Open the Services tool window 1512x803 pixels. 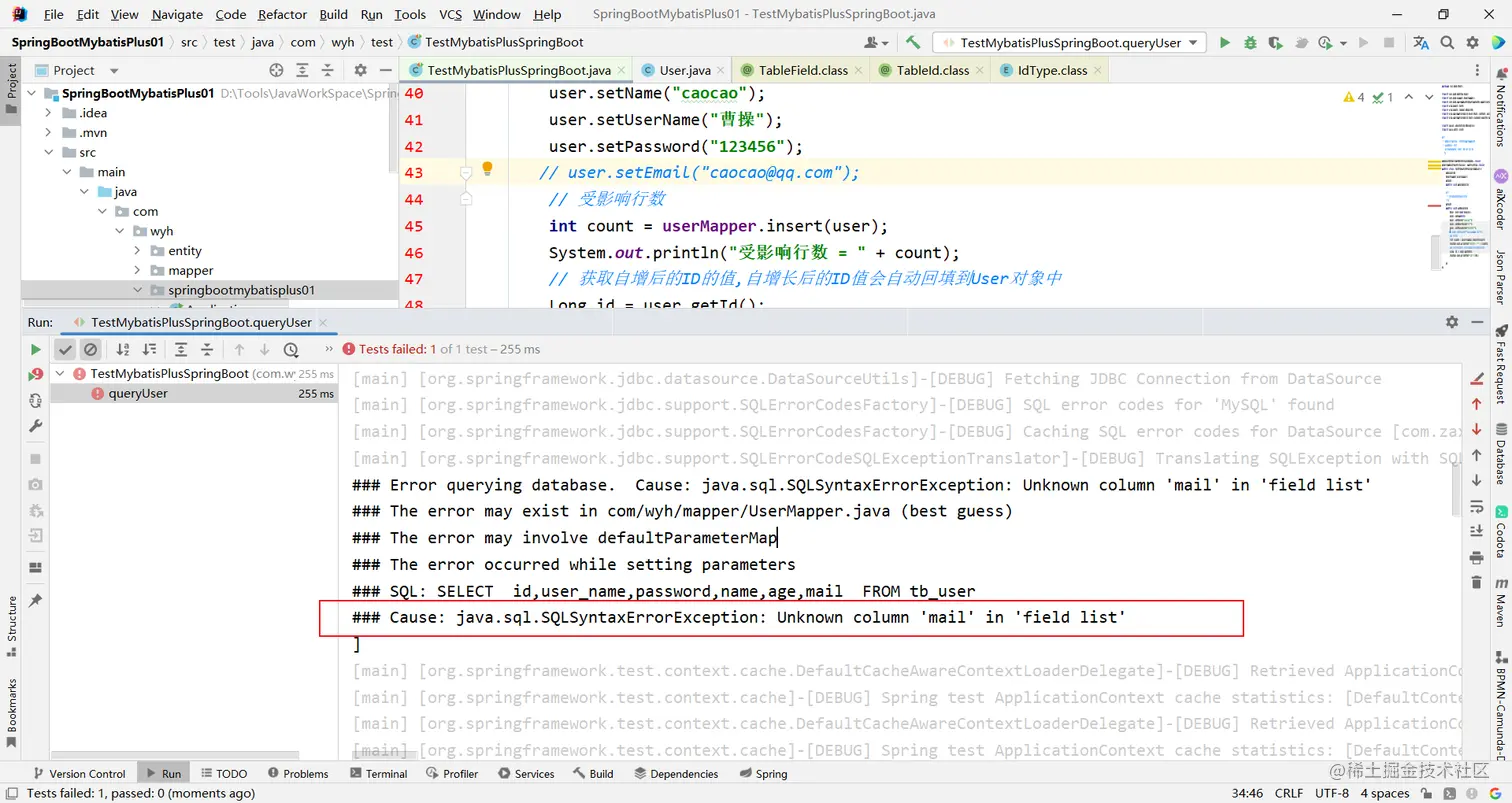click(x=526, y=773)
